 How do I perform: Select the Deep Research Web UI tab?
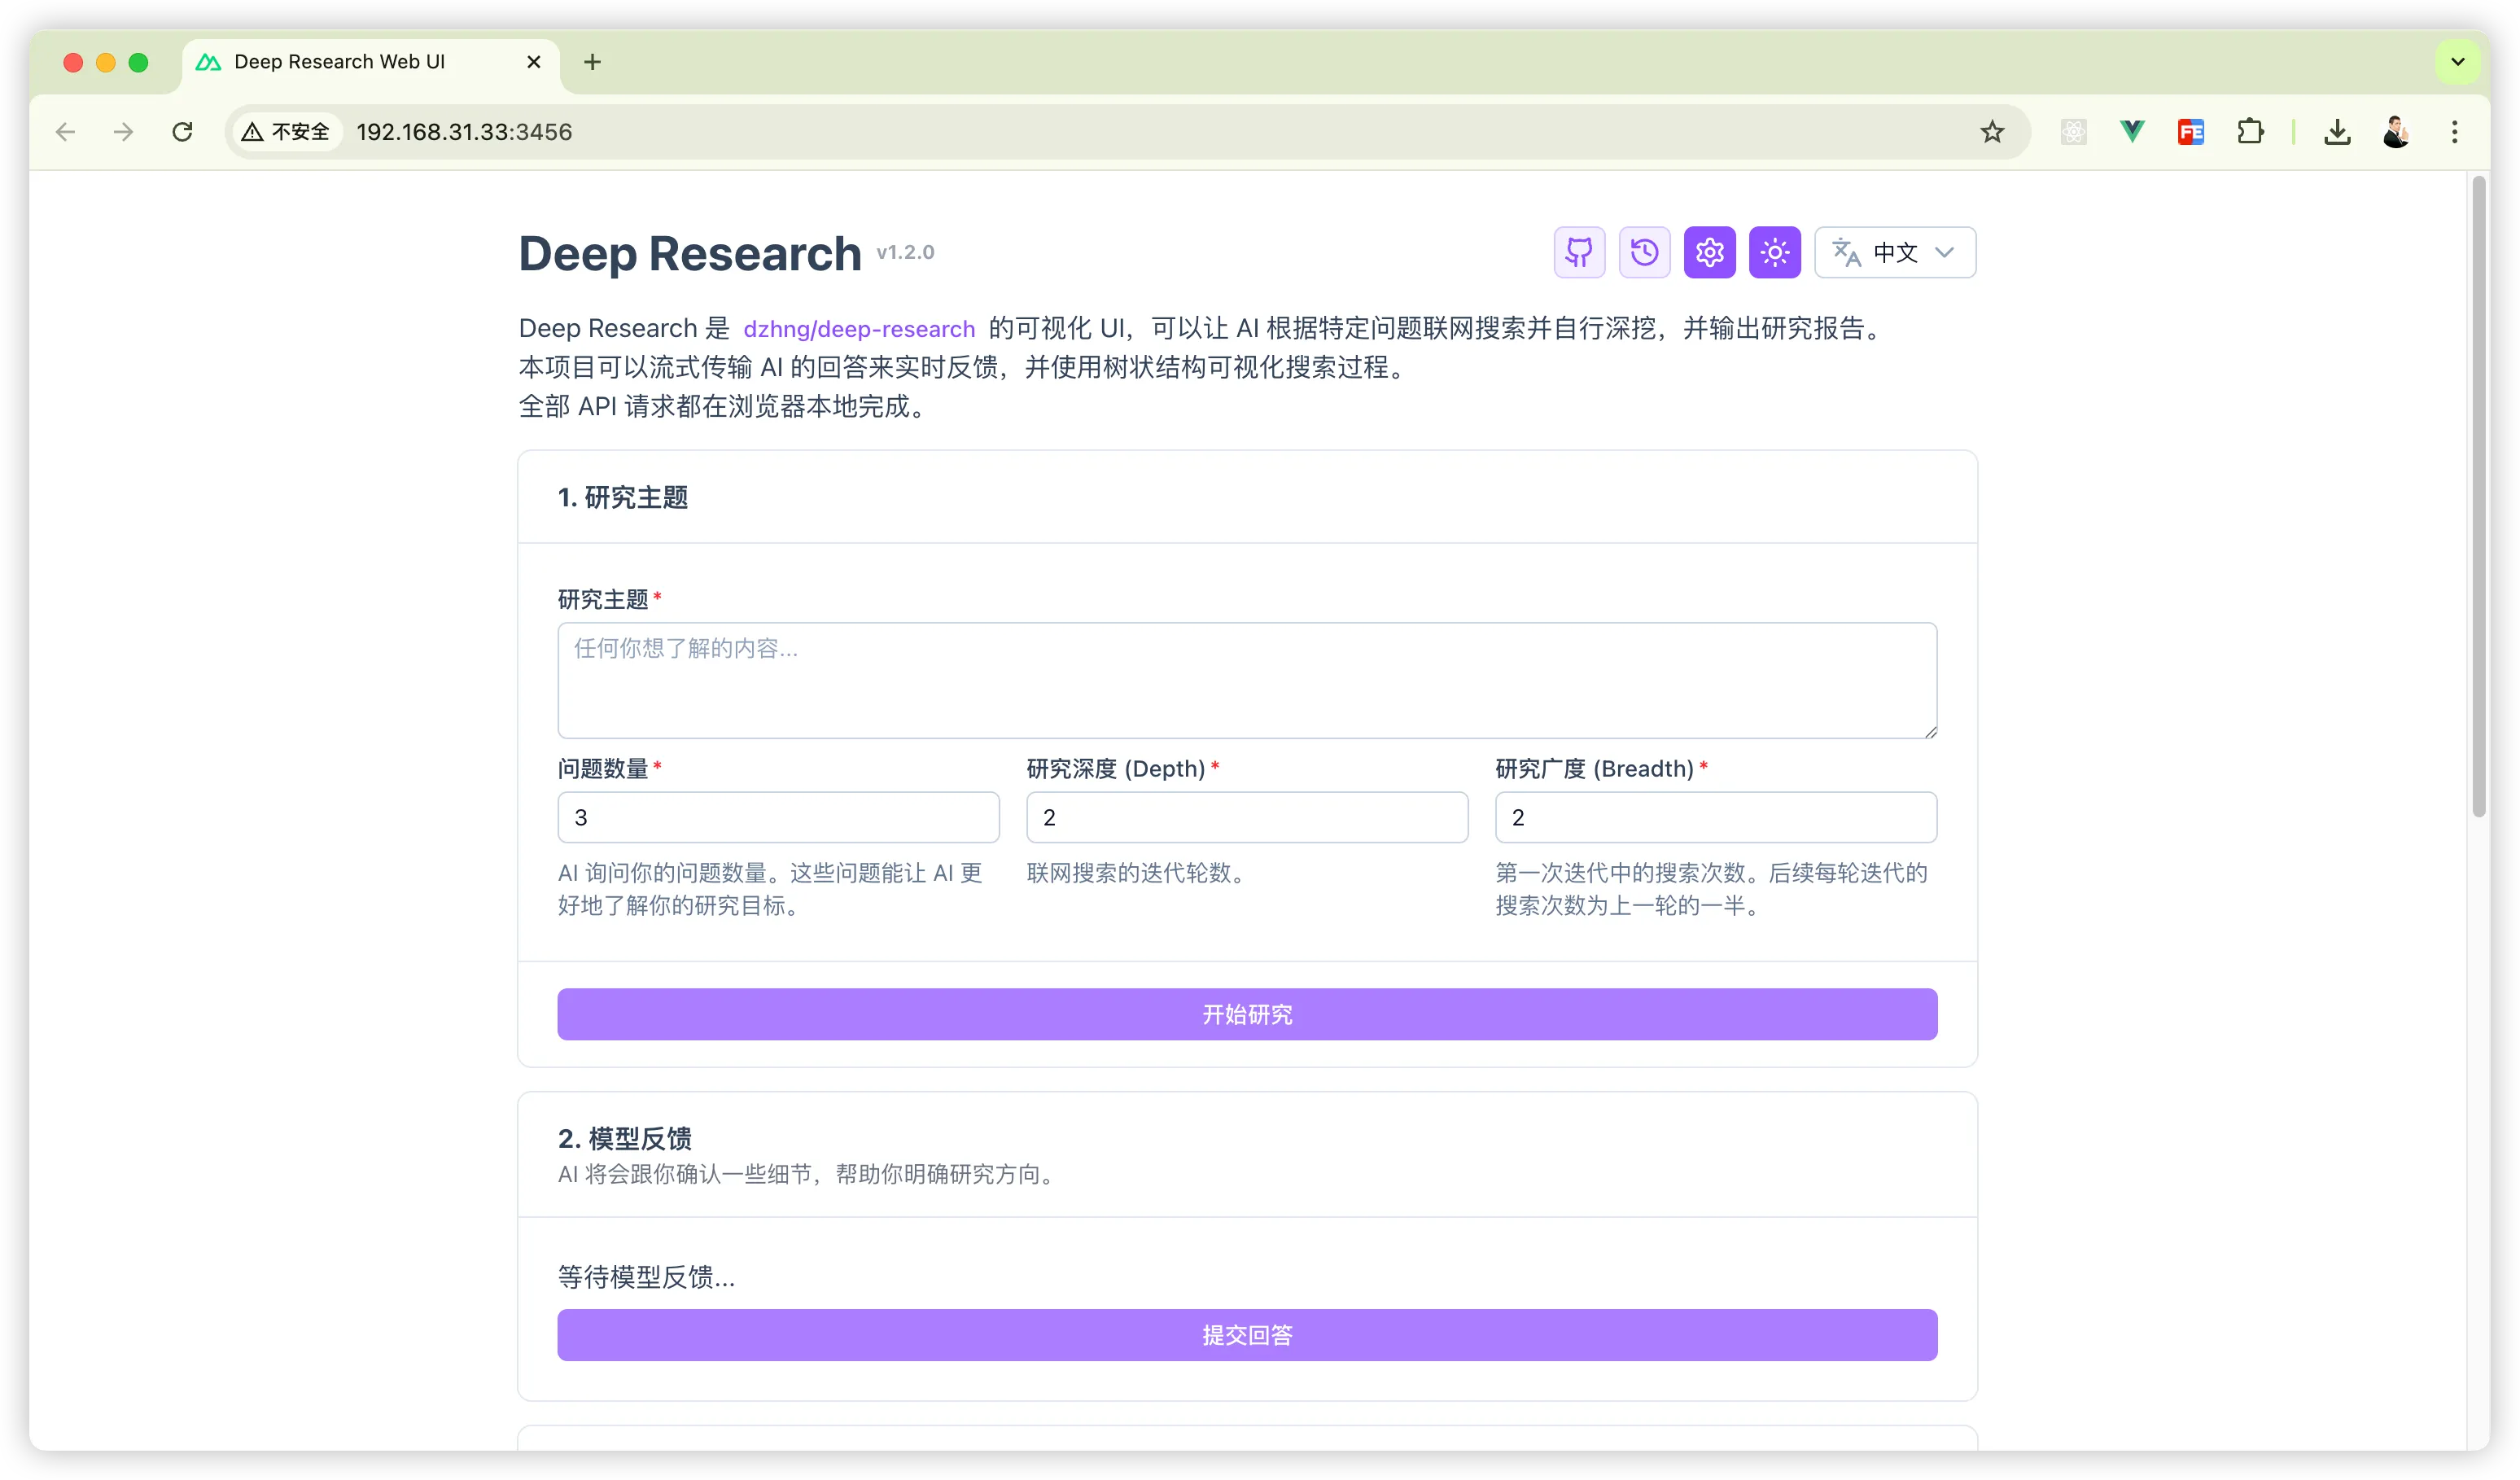tap(370, 62)
